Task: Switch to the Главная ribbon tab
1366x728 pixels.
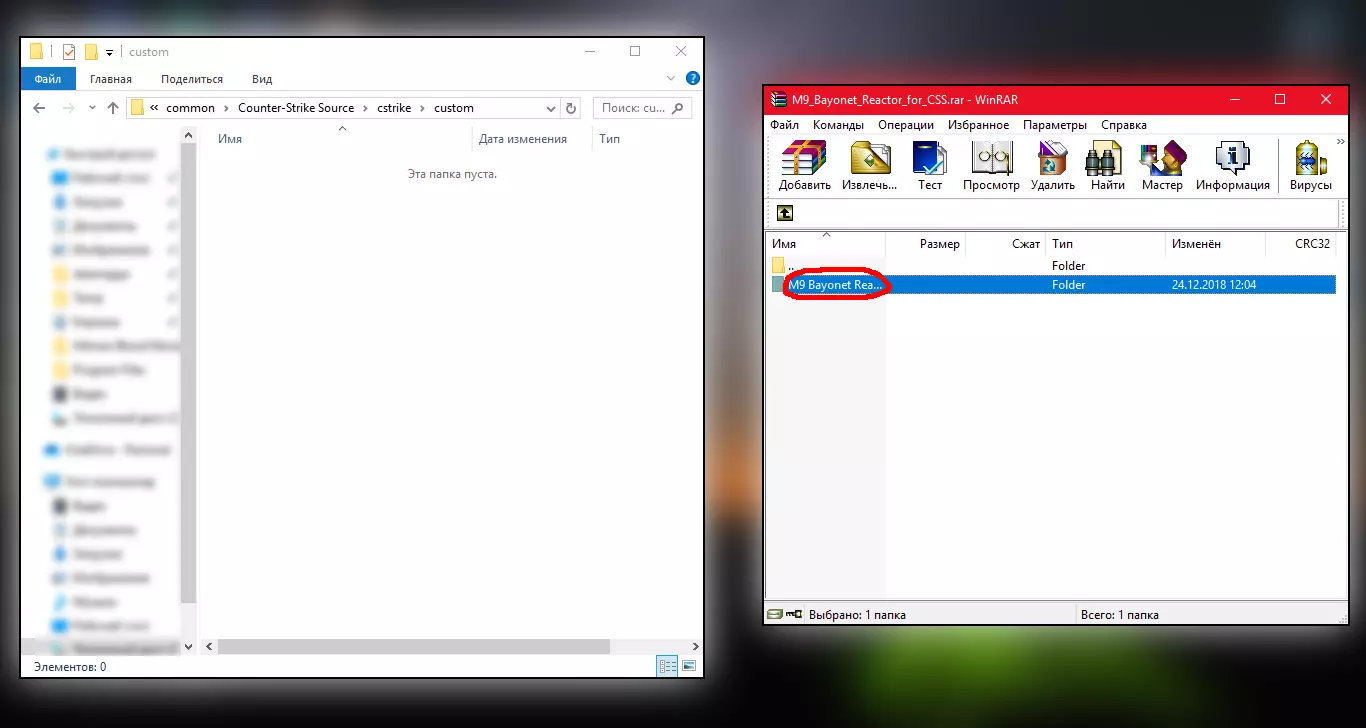Action: (111, 79)
